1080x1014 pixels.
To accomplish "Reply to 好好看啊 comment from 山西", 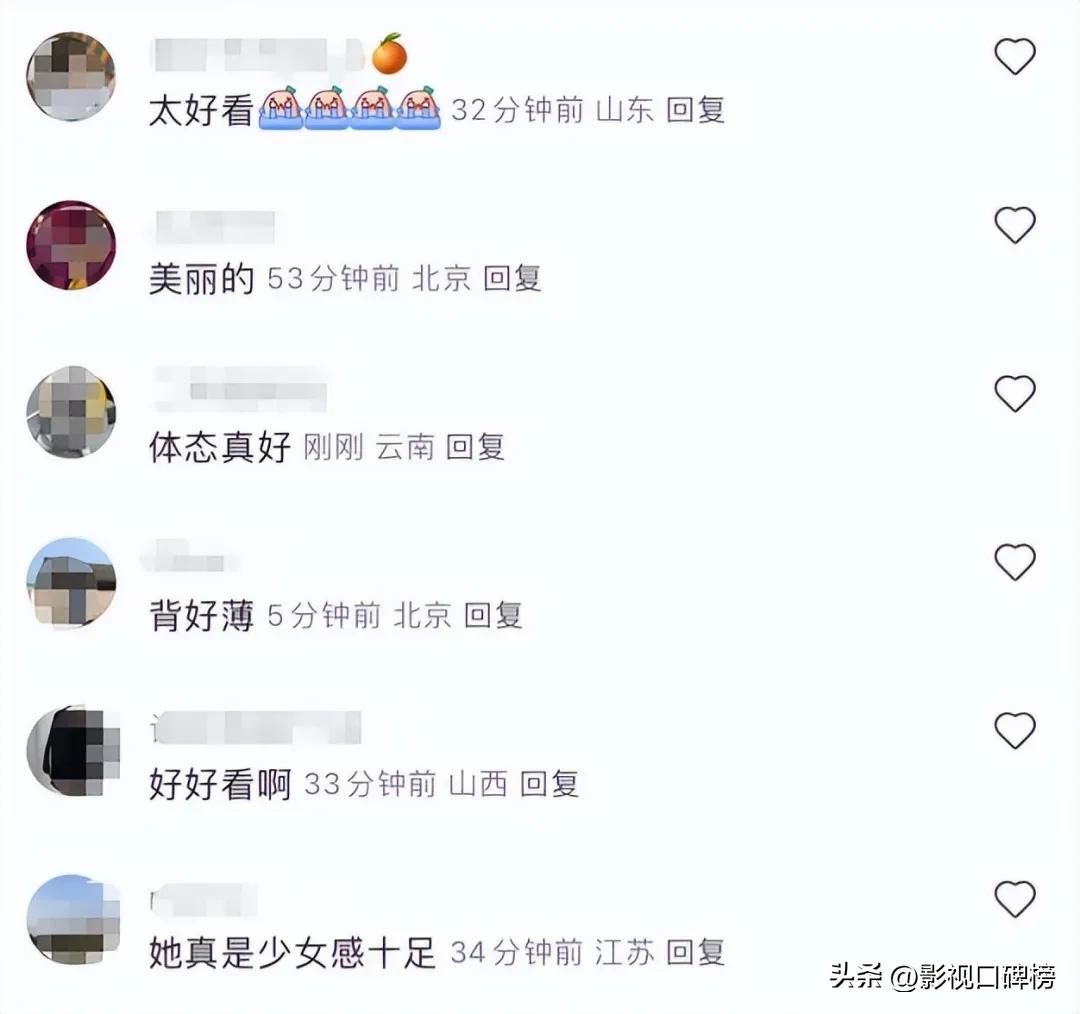I will [x=549, y=784].
